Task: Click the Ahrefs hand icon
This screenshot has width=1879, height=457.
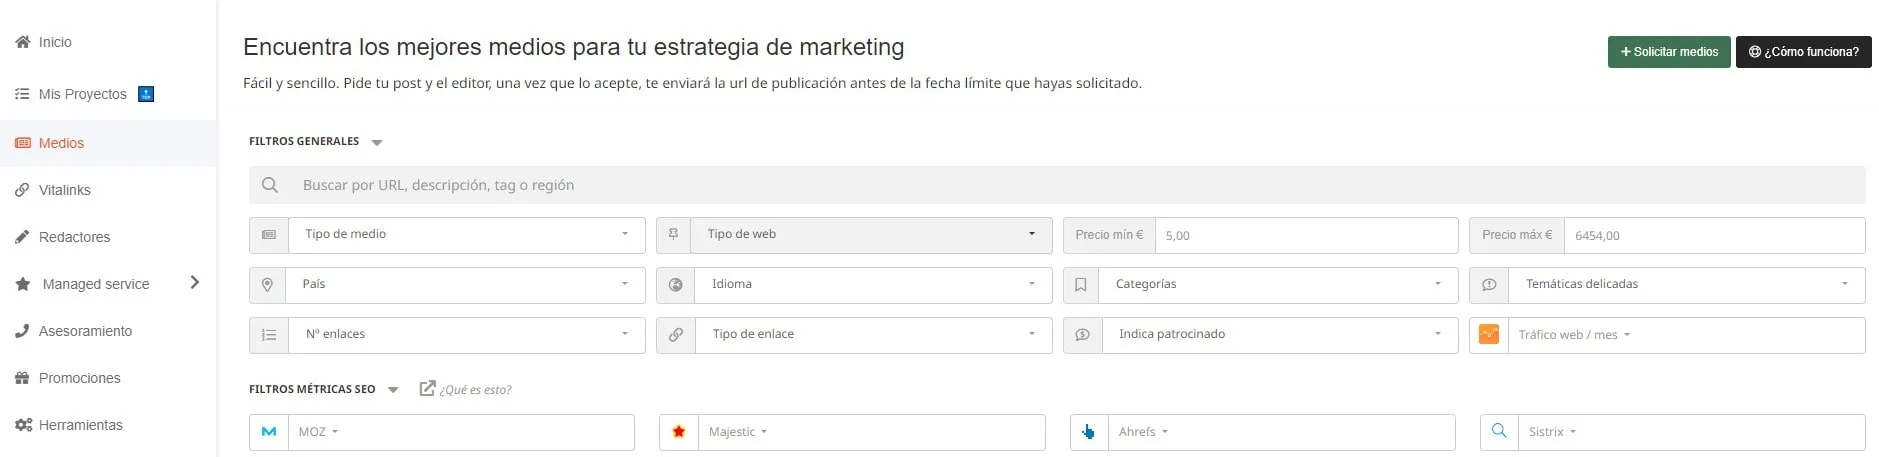Action: (1089, 432)
